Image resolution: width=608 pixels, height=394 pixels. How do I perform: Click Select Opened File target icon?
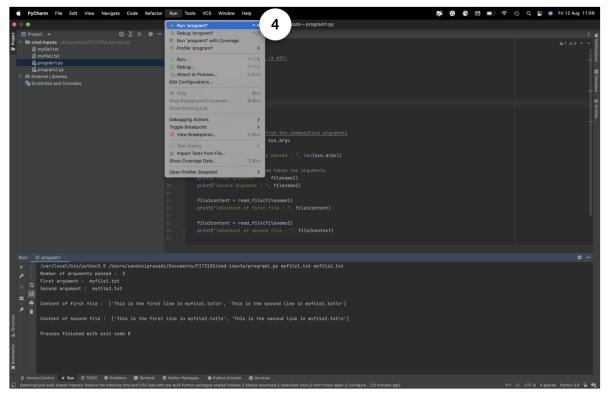click(x=121, y=34)
